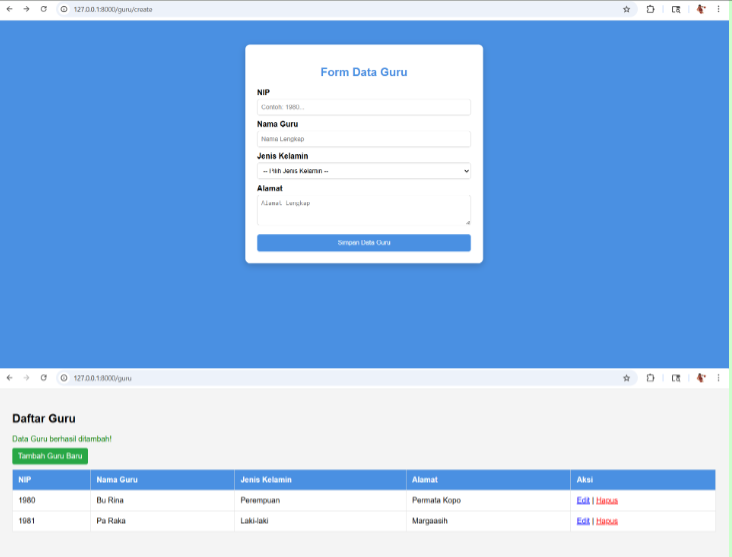Screen dimensions: 732x557
Task: Click the Tambah Guru Baru button
Action: [50, 456]
